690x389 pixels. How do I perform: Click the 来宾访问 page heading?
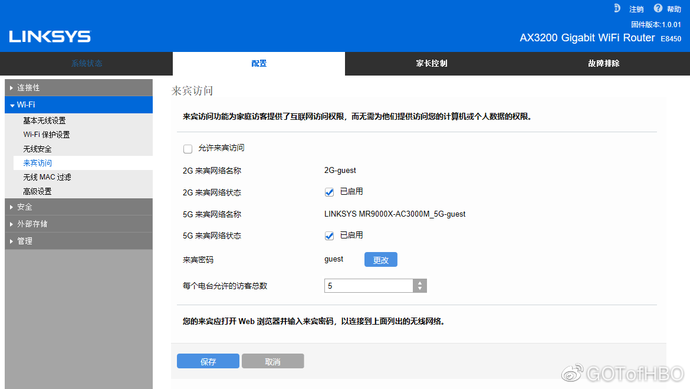click(x=192, y=91)
